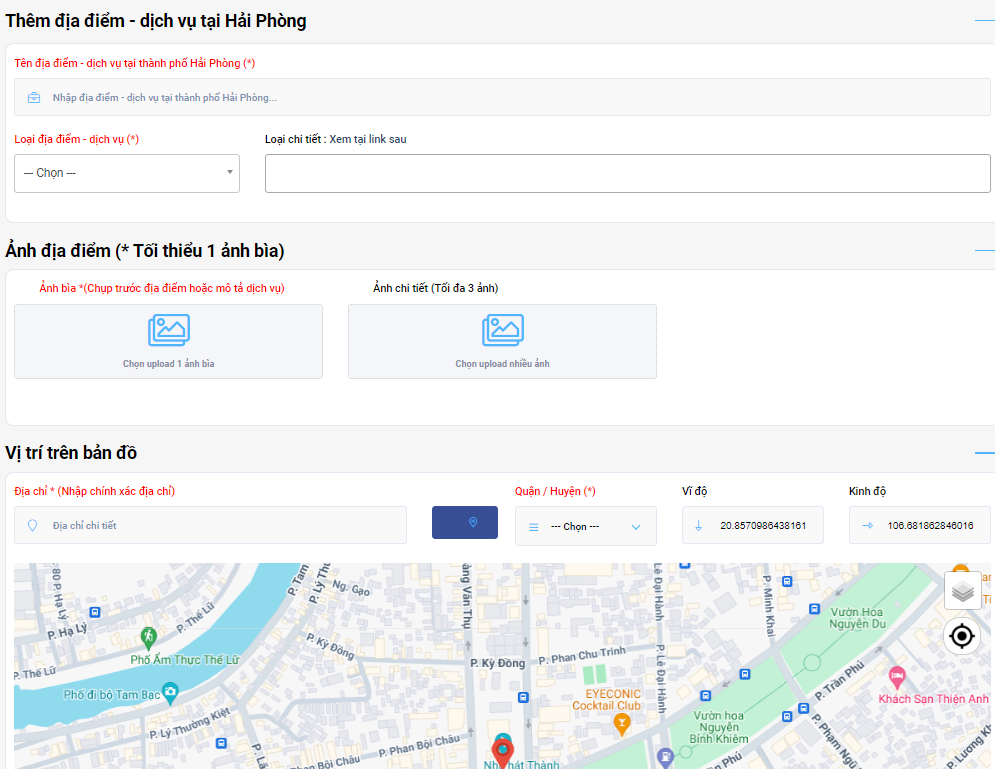Click the Phố Ẩm Thực Thế Lữ map marker
This screenshot has width=995, height=769.
point(148,636)
